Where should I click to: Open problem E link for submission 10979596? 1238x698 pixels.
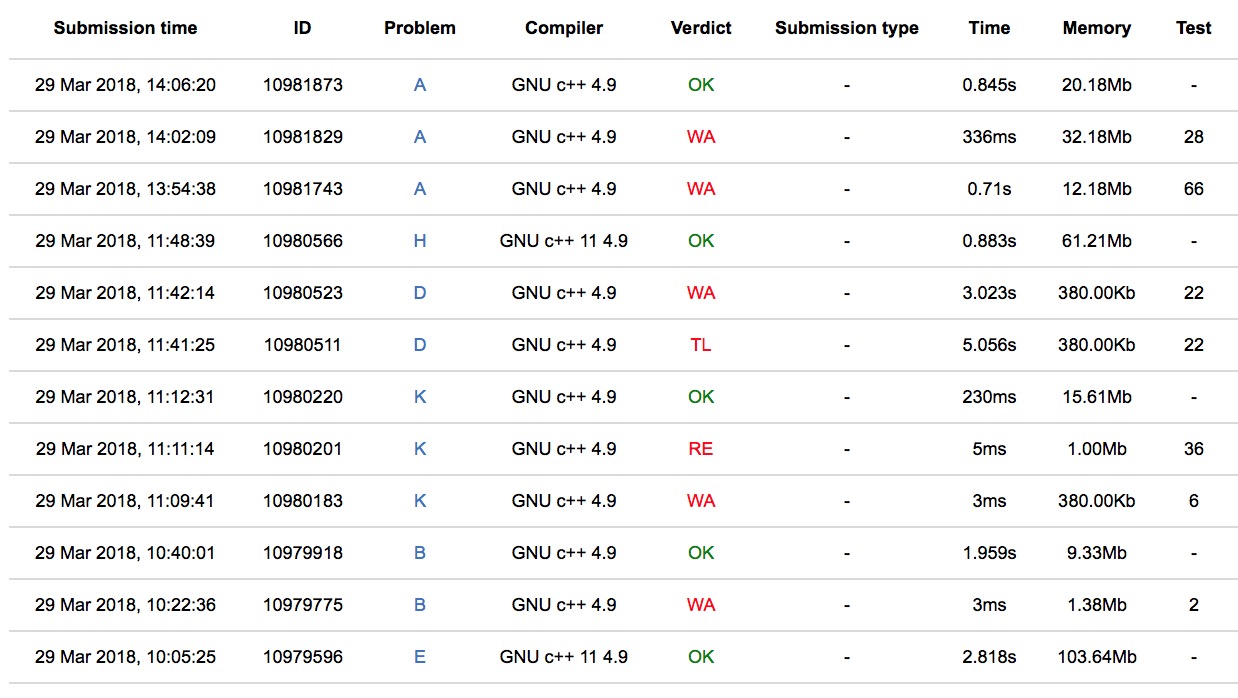point(420,657)
